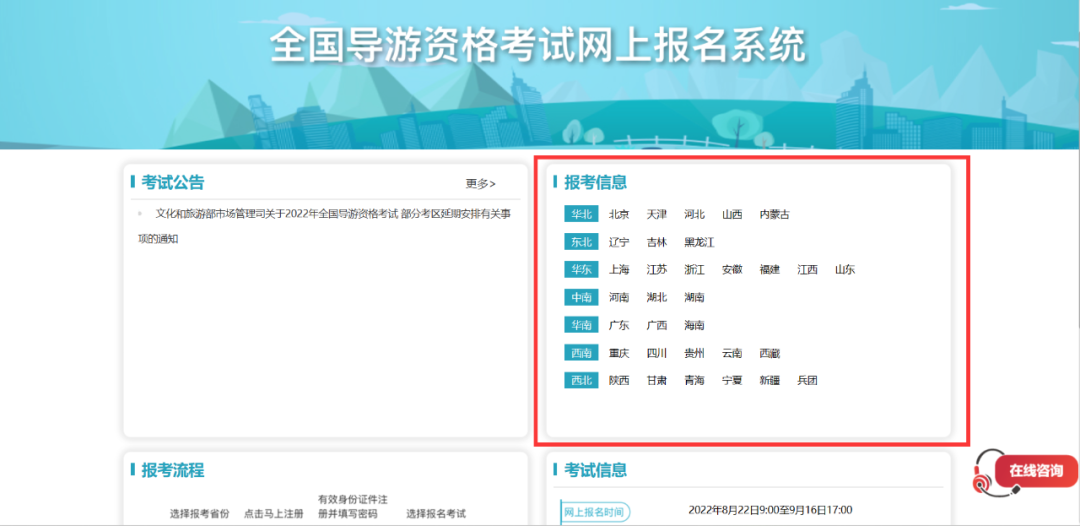Click the 考试信息 section heading

[x=596, y=470]
